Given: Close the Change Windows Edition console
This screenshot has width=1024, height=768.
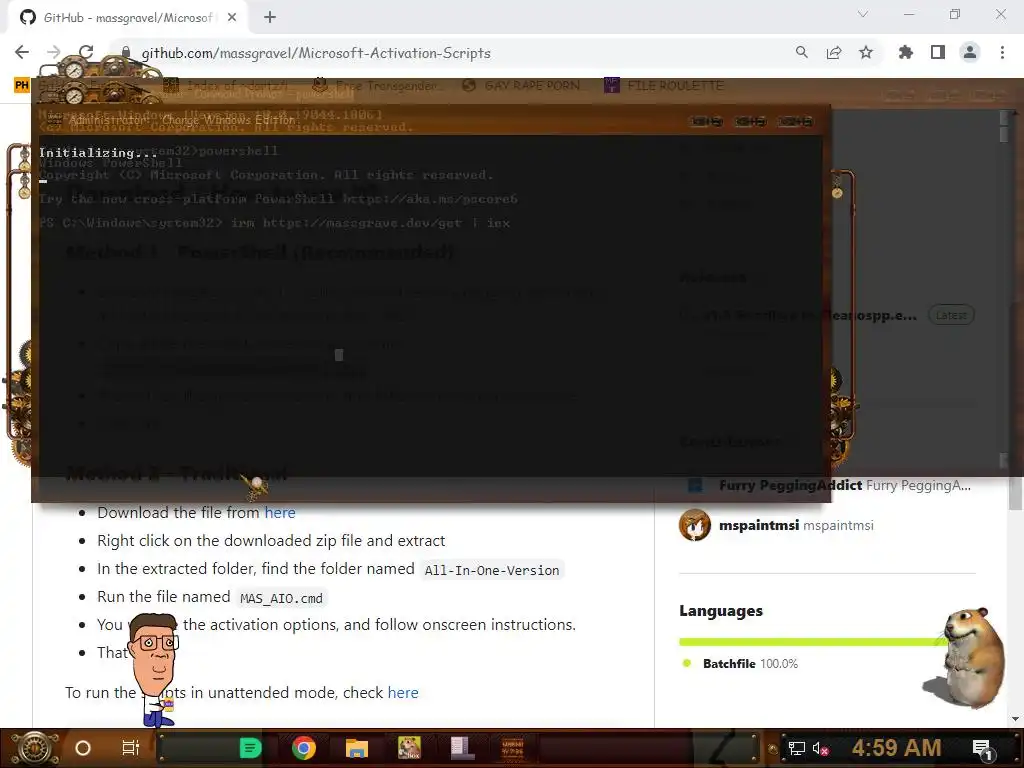Looking at the screenshot, I should tap(796, 121).
